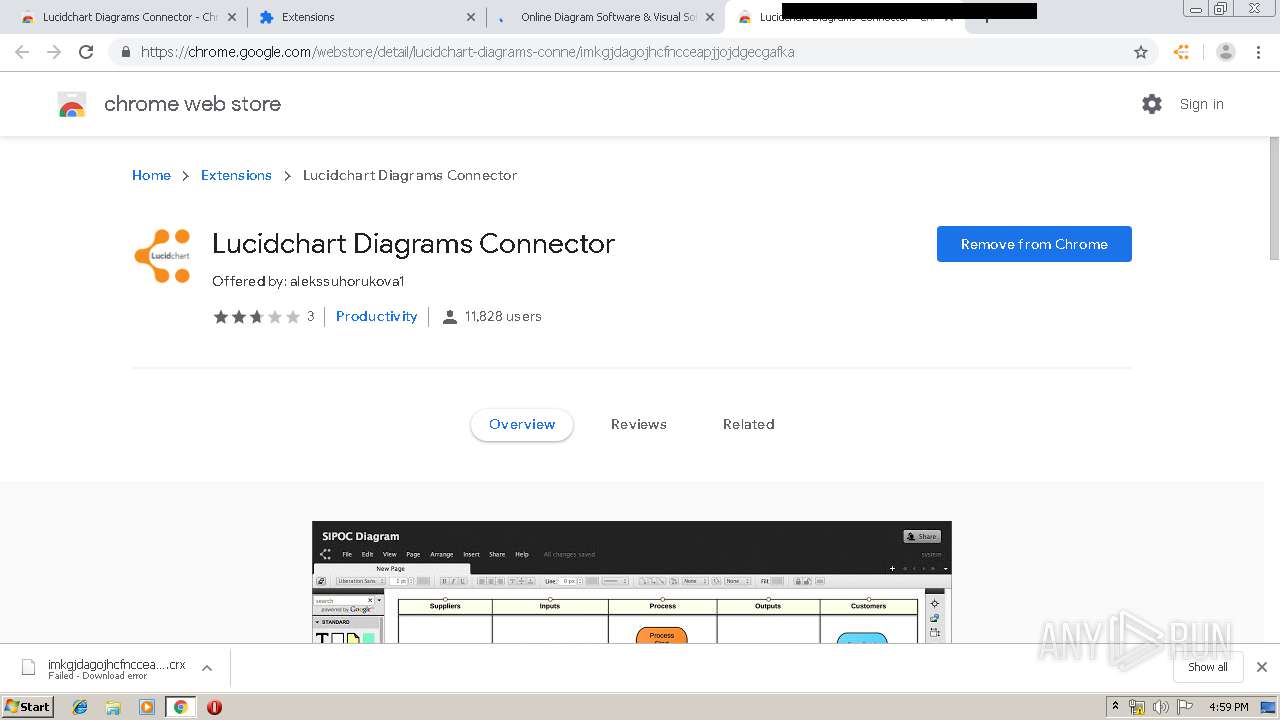Click the 11,828 users count
This screenshot has height=720, width=1280.
click(x=492, y=316)
